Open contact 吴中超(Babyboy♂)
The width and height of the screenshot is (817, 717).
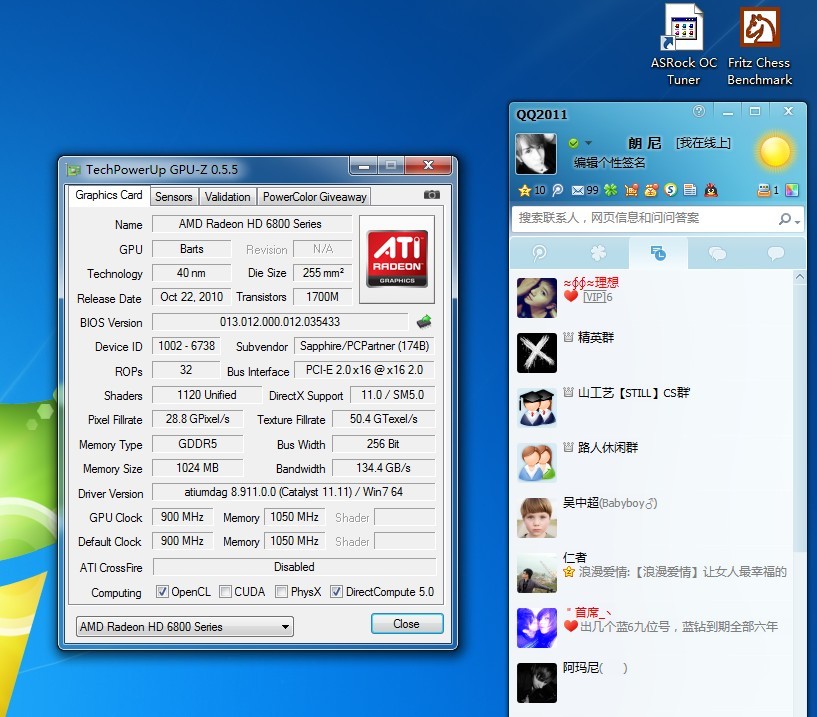coord(652,518)
